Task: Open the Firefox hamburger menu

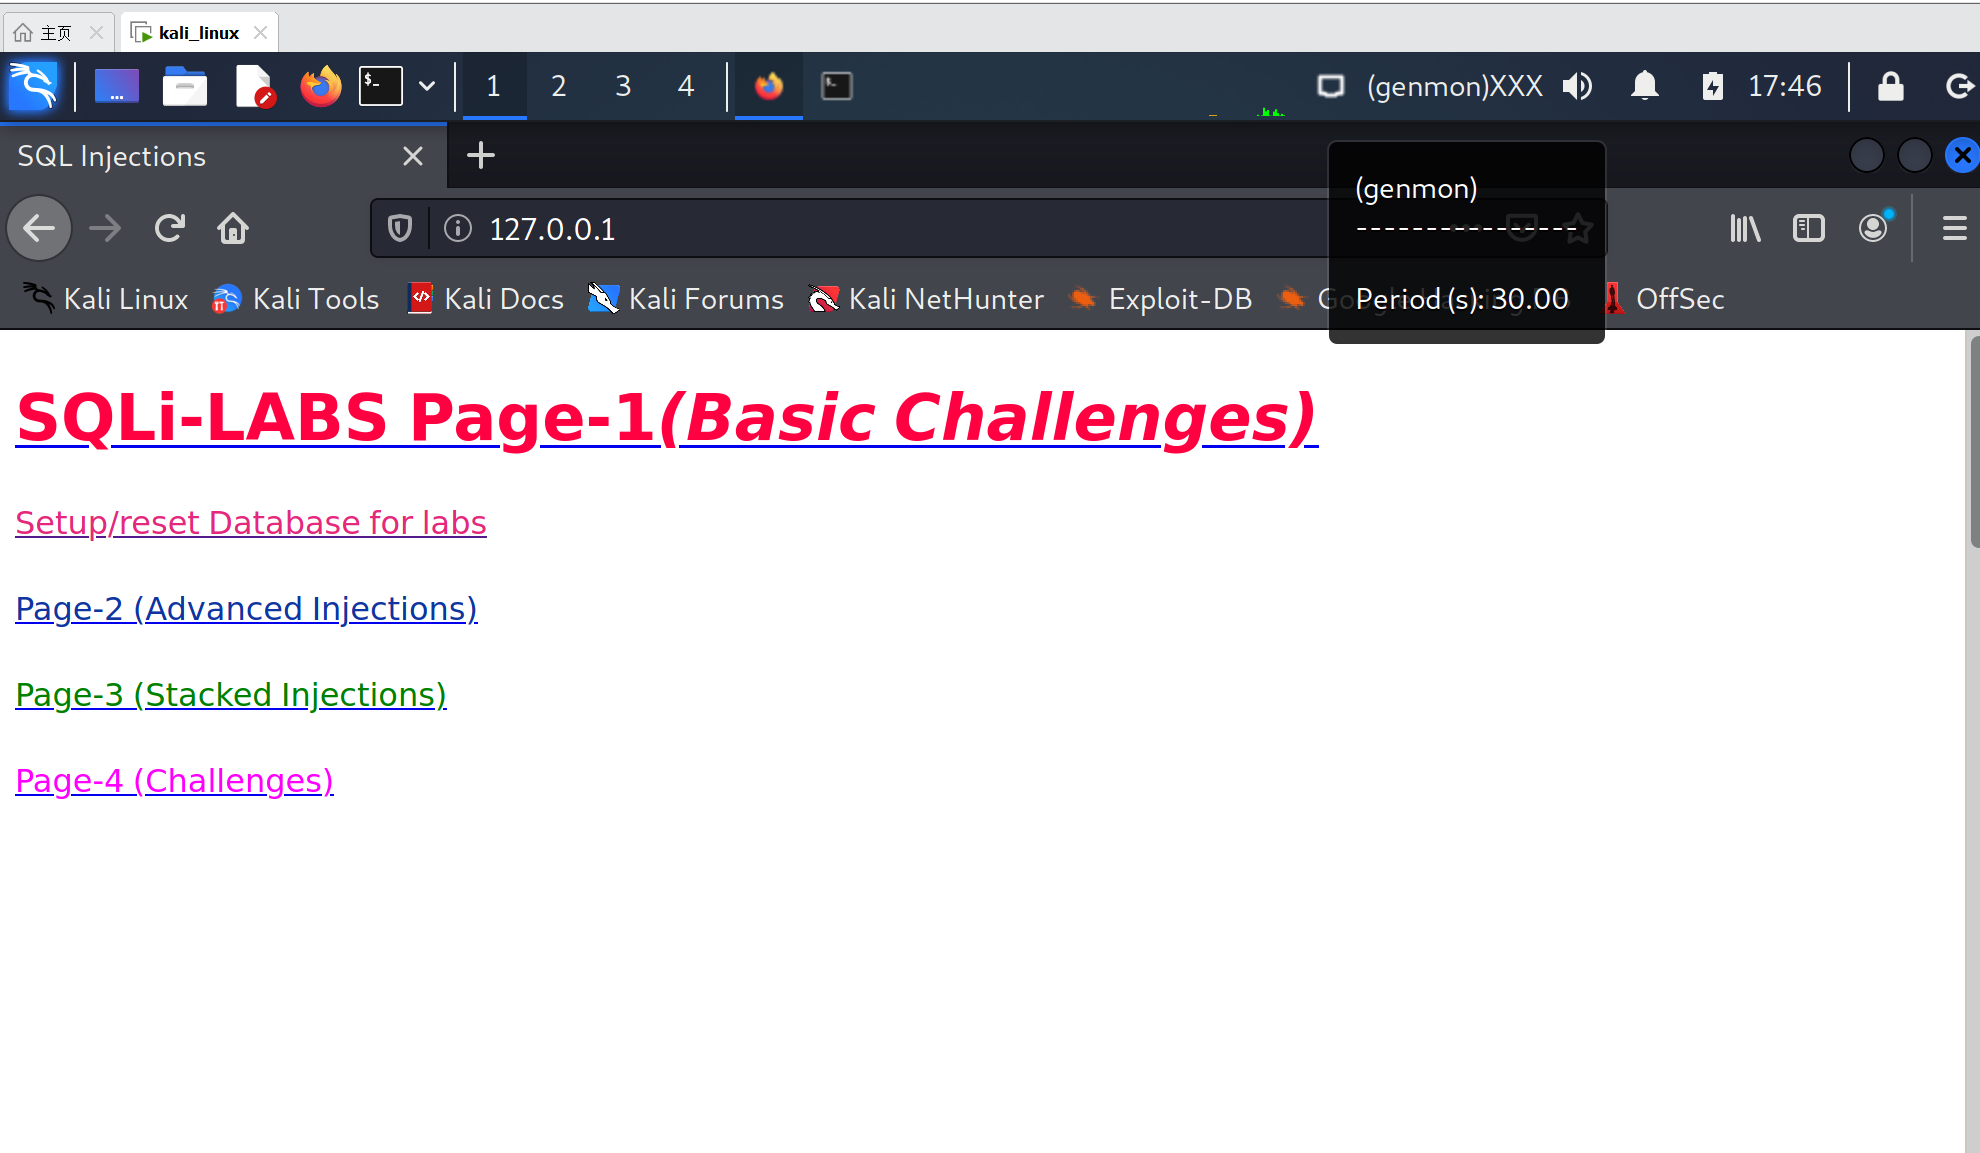Action: (1954, 229)
